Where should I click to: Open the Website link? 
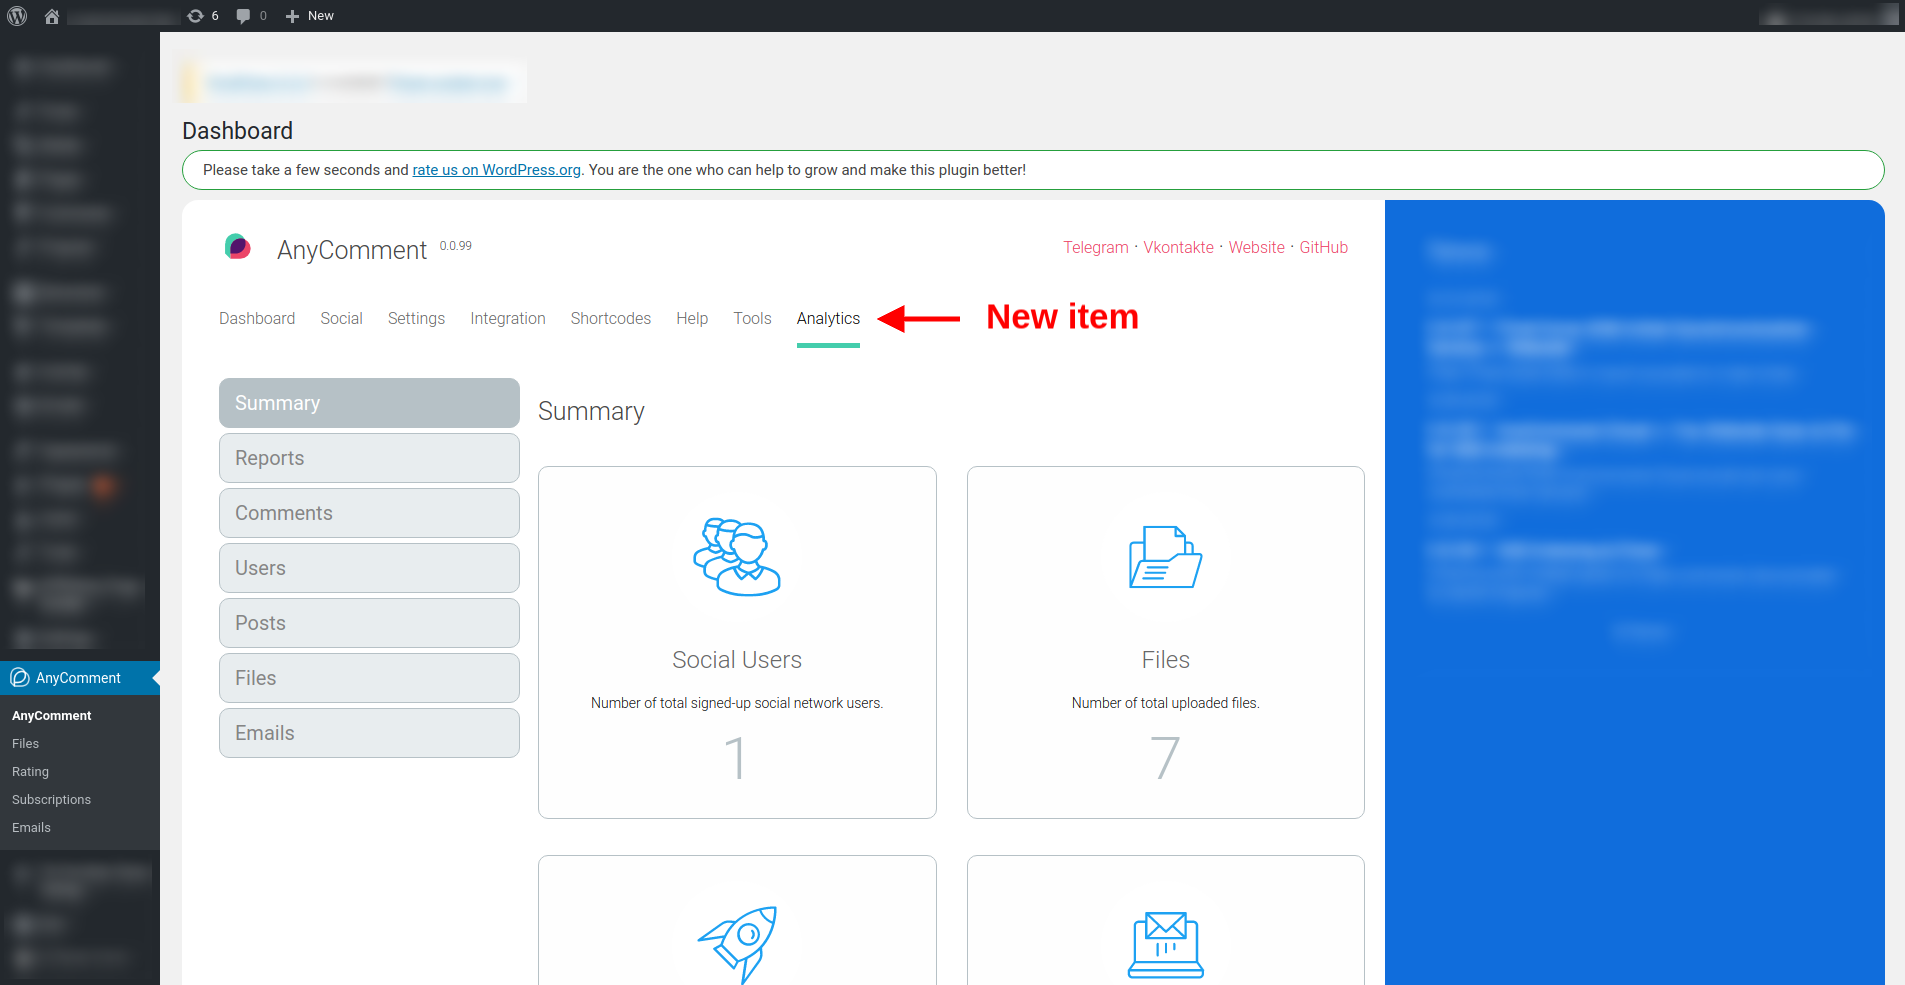tap(1256, 247)
